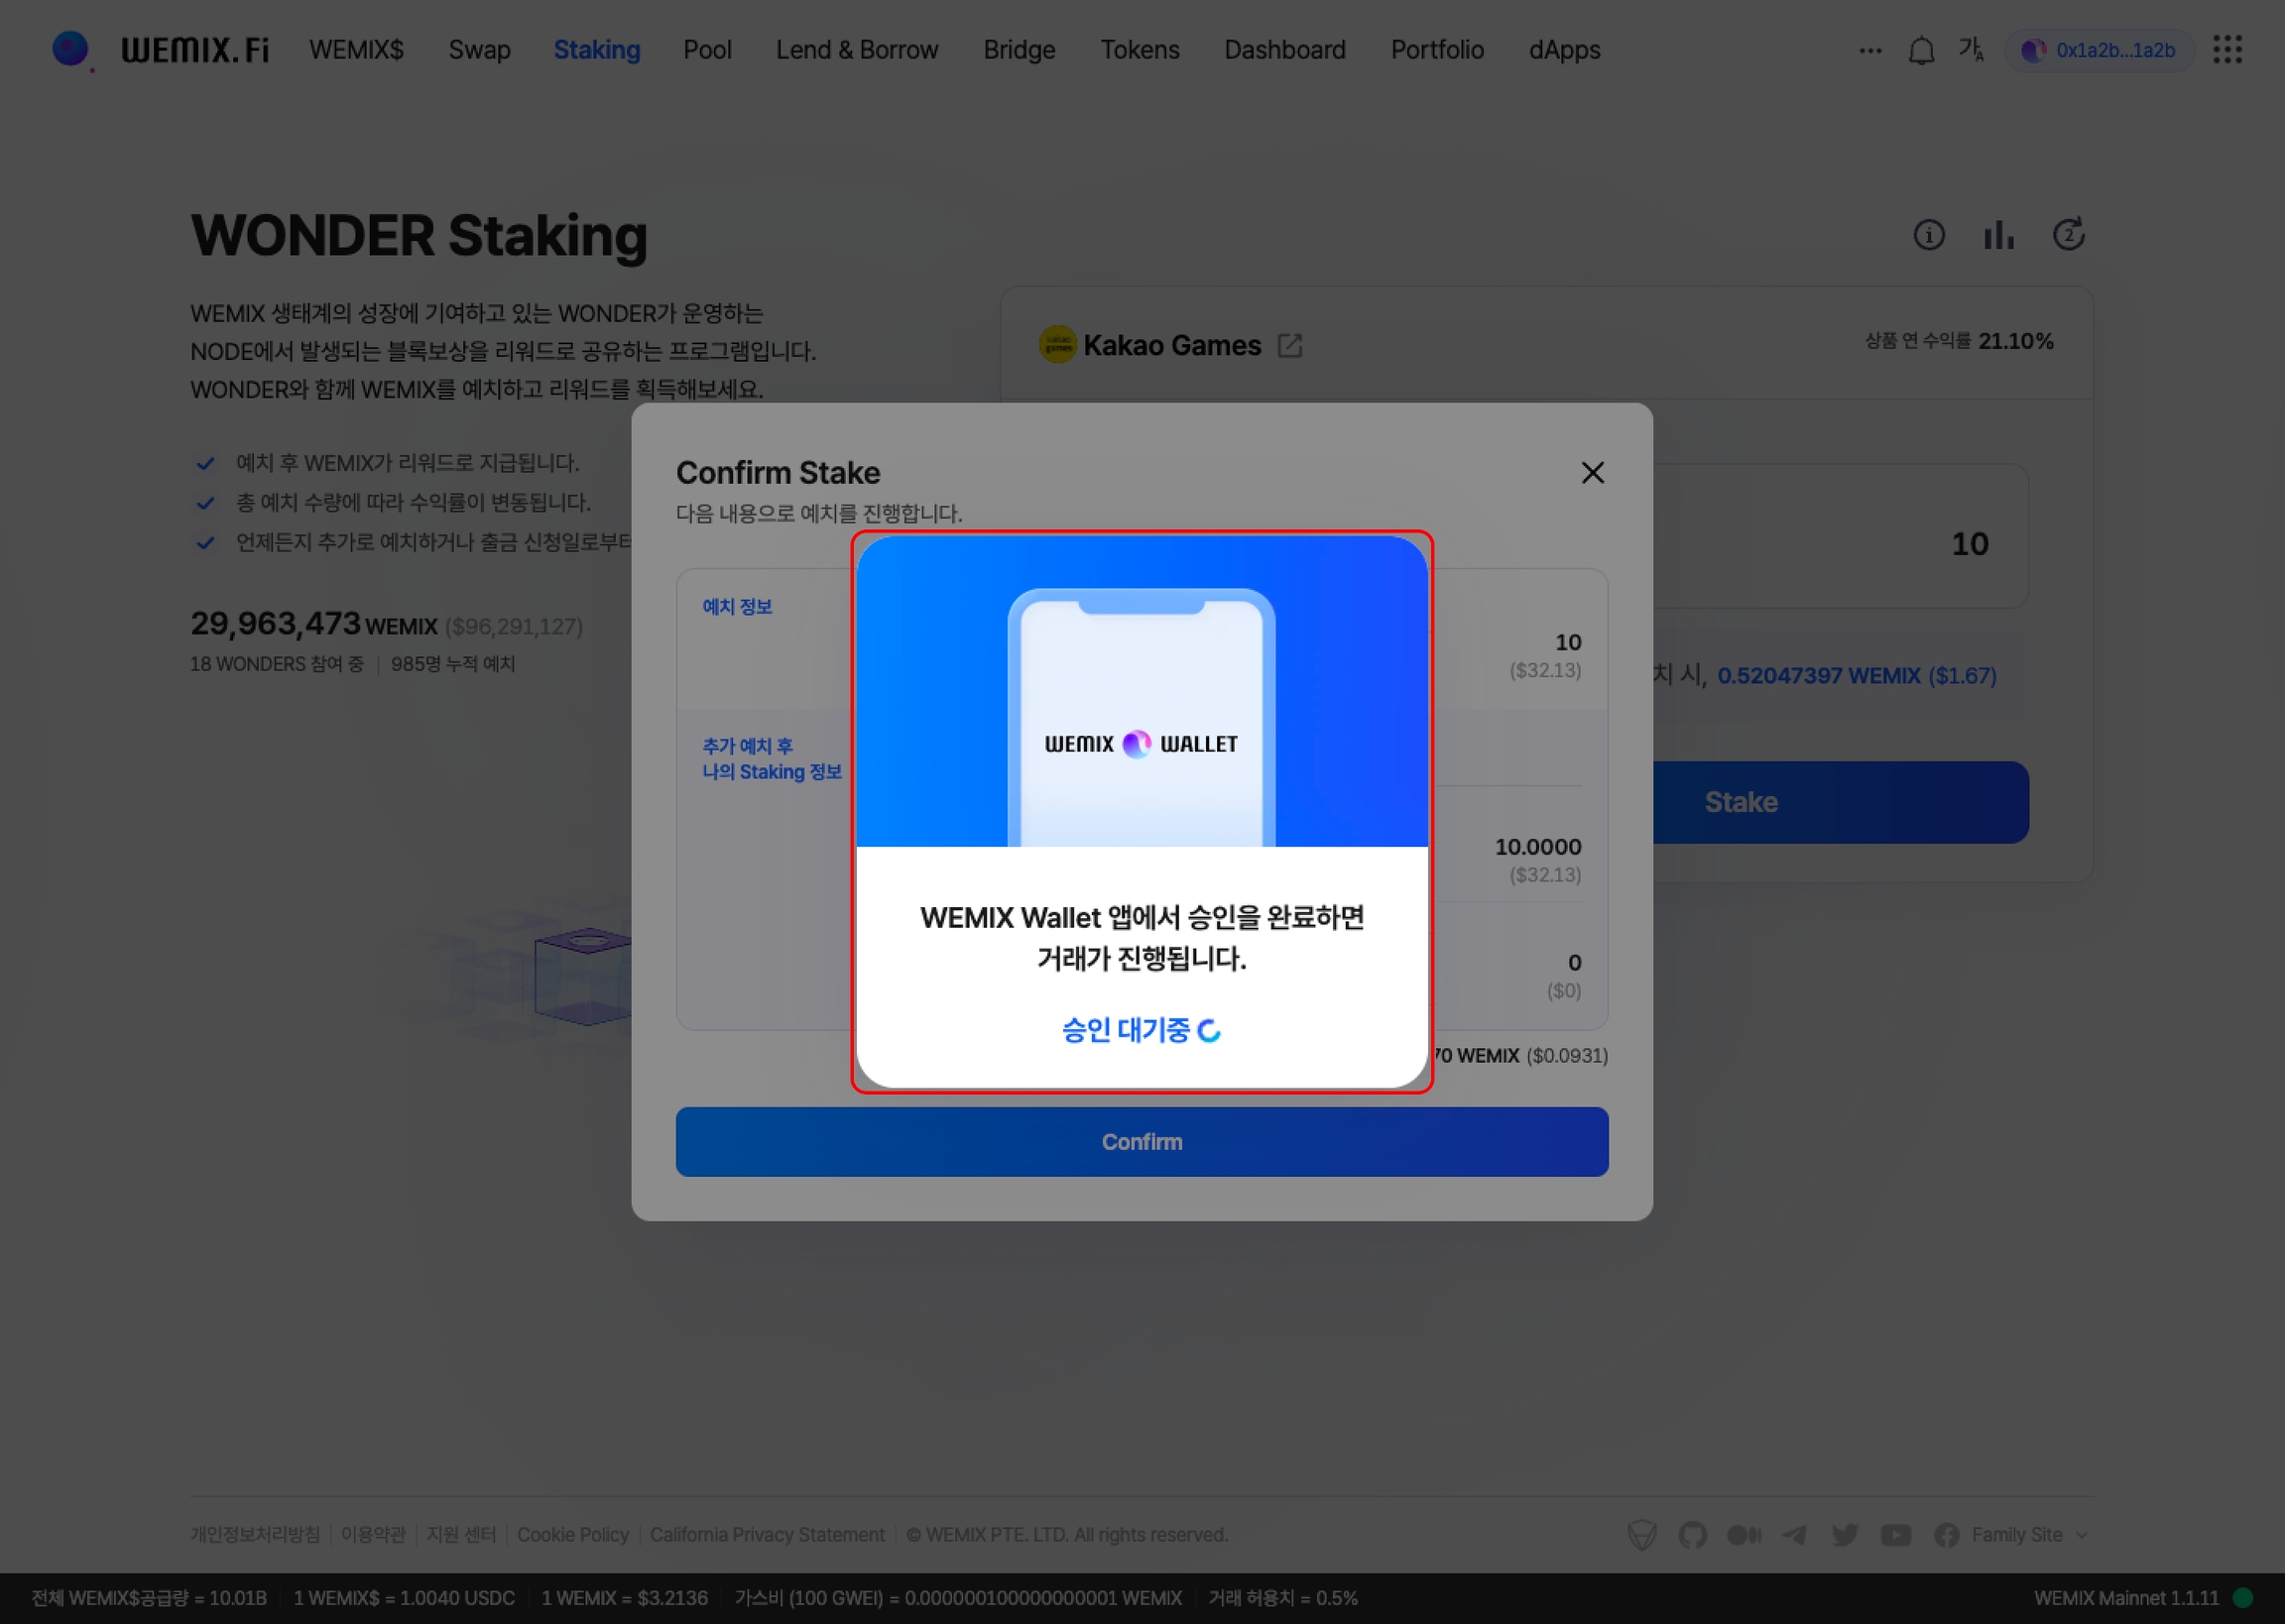Open the staking info circle icon
Viewport: 2285px width, 1624px height.
(x=1929, y=235)
